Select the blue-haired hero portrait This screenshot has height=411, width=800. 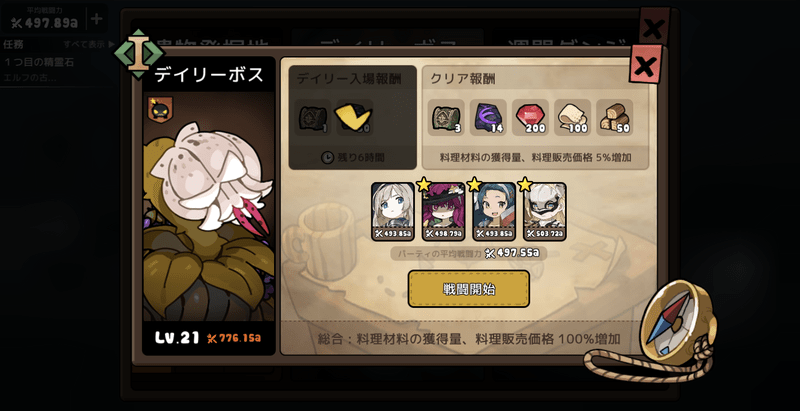click(493, 211)
